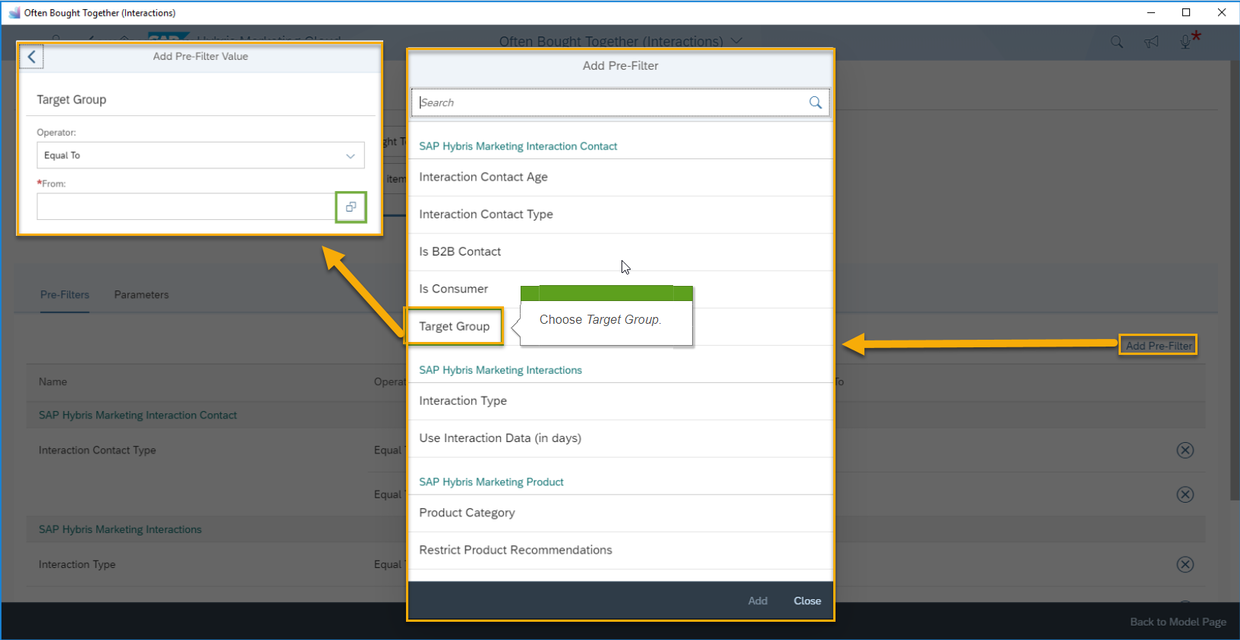This screenshot has width=1240, height=640.
Task: Select Use Interaction Data (in days)
Action: tap(620, 438)
